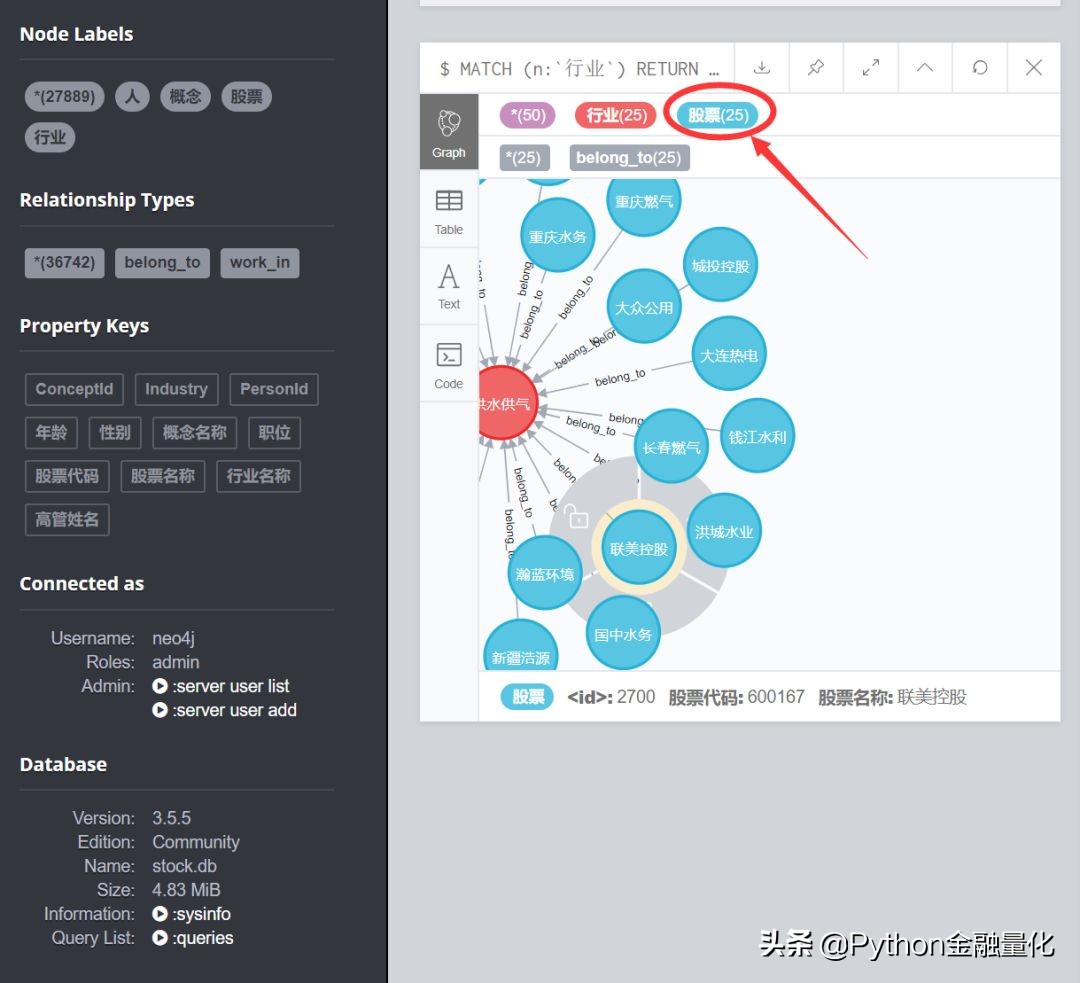Click the 股票代码 property key

point(67,476)
